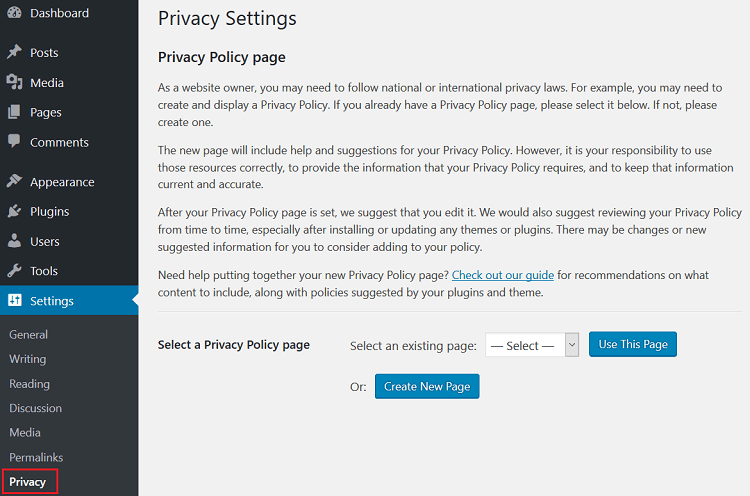Image resolution: width=750 pixels, height=496 pixels.
Task: Click the Appearance paintbrush icon
Action: (x=14, y=181)
